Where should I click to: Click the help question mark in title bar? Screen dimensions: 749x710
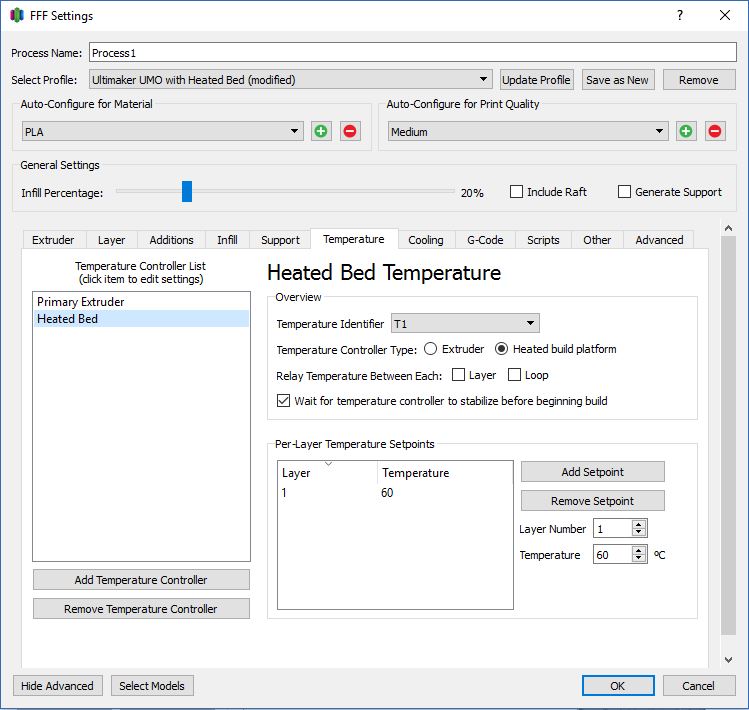pyautogui.click(x=680, y=16)
